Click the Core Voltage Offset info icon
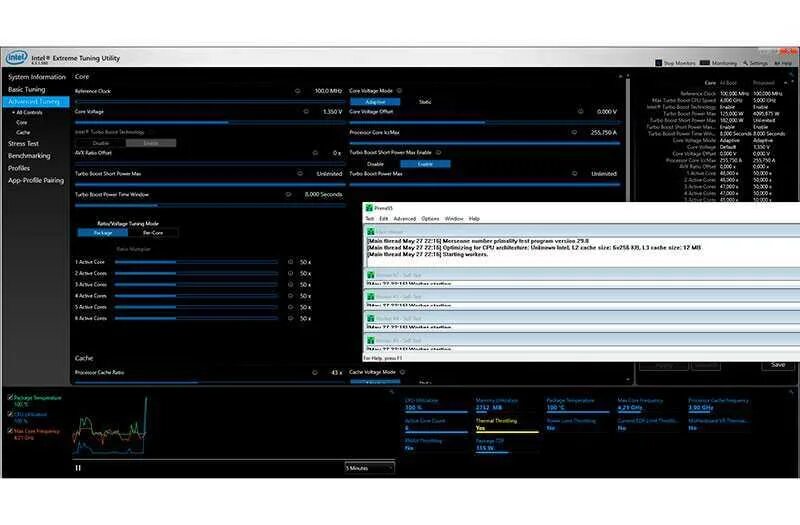 click(581, 111)
